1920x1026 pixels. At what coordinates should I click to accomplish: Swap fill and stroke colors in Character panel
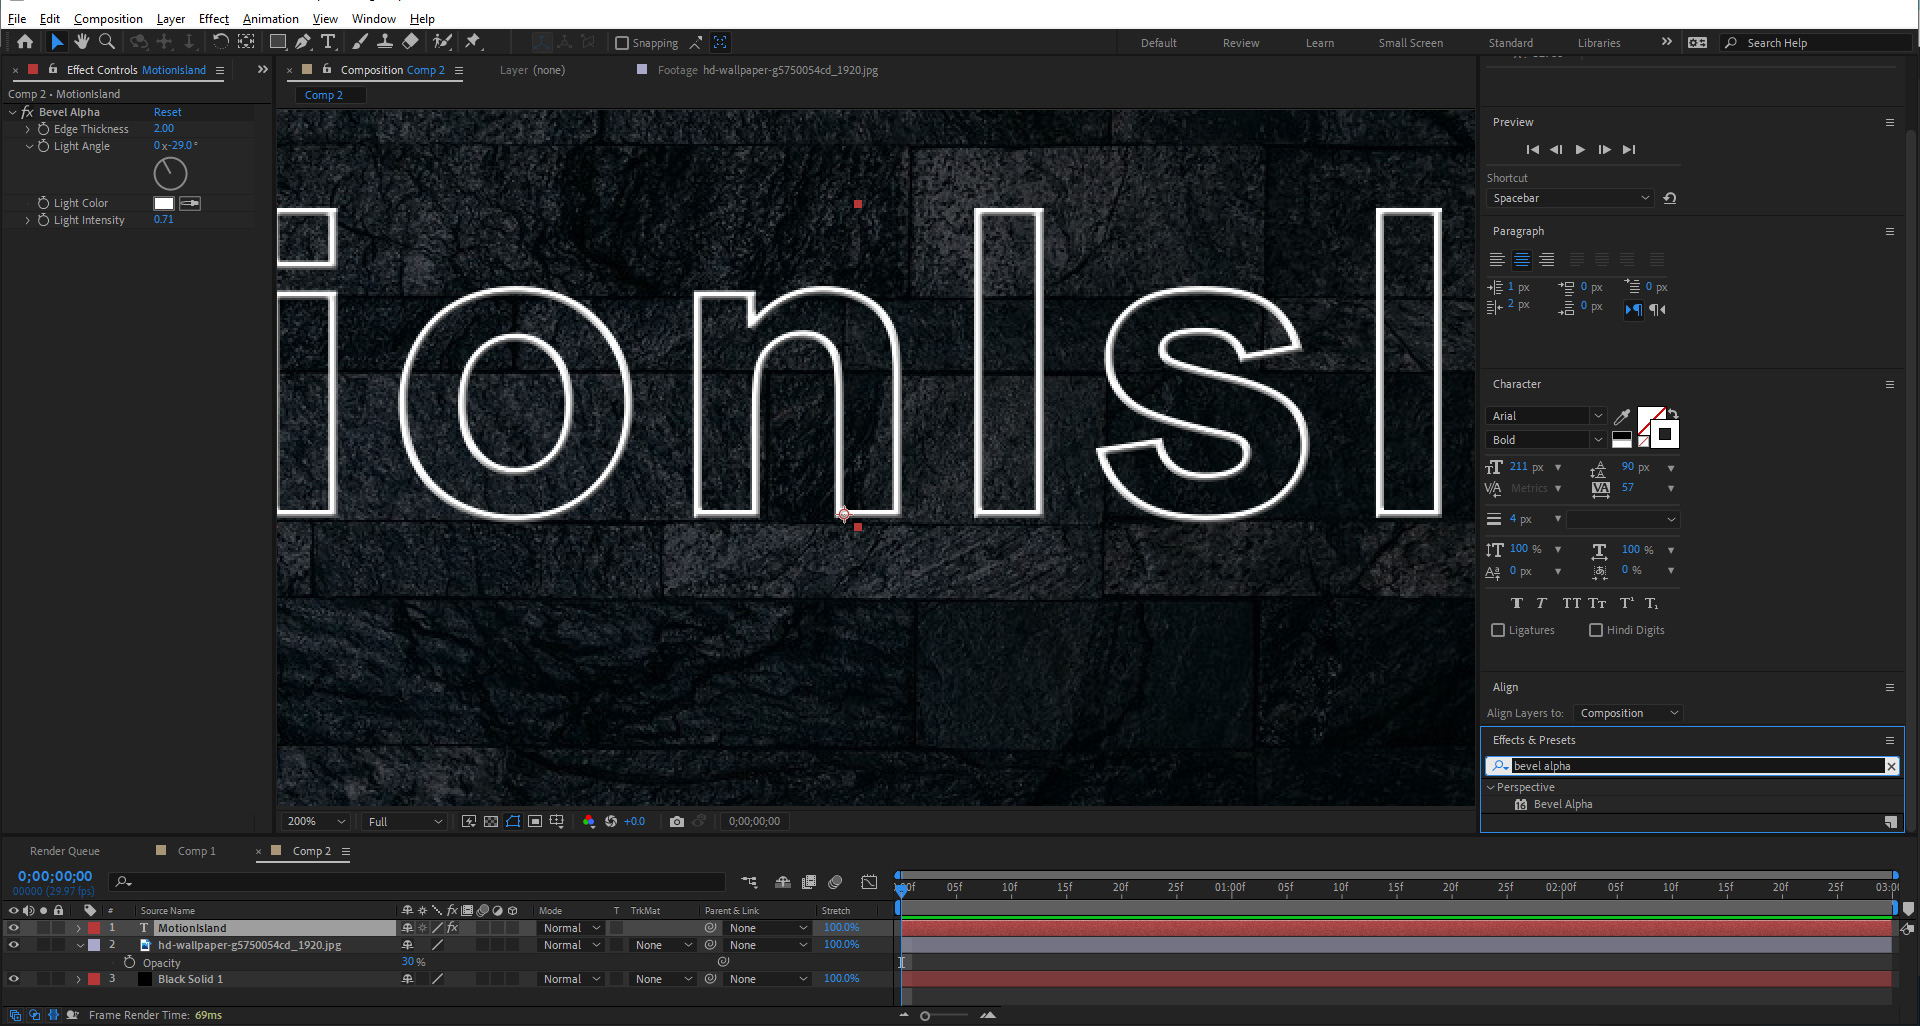pos(1673,413)
